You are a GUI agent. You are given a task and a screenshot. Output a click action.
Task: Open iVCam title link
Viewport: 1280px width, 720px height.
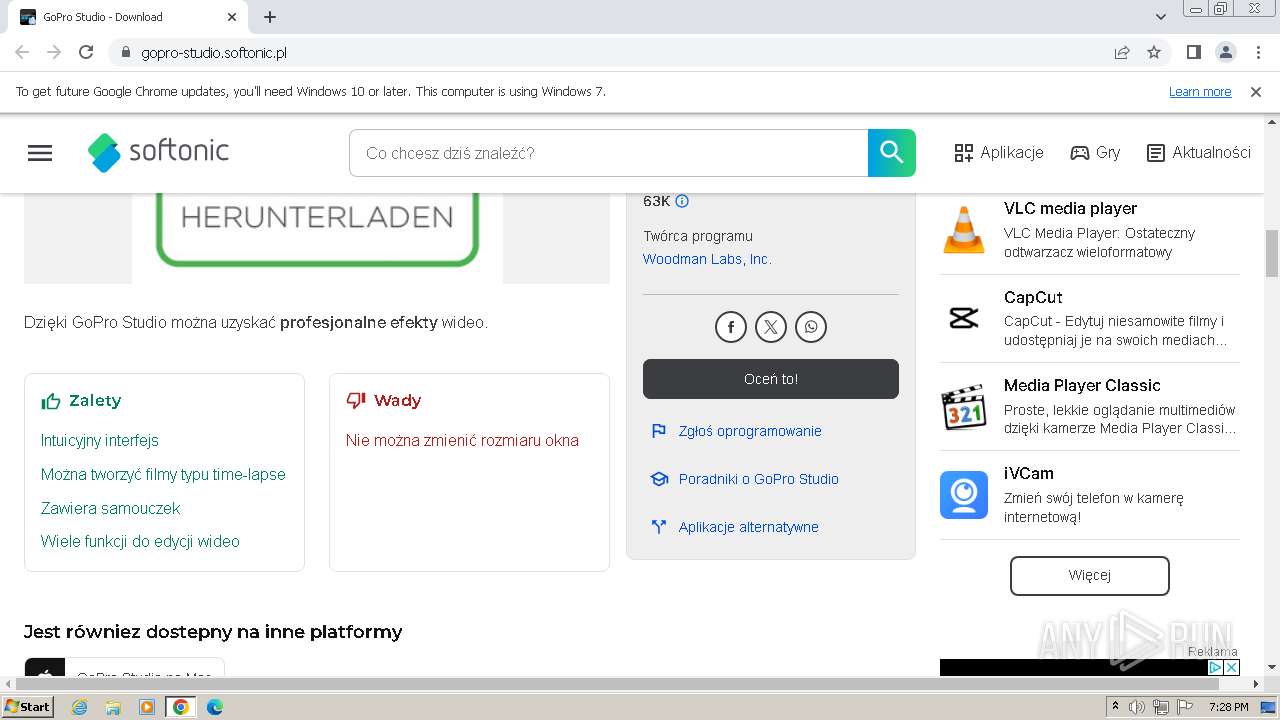pyautogui.click(x=1029, y=473)
